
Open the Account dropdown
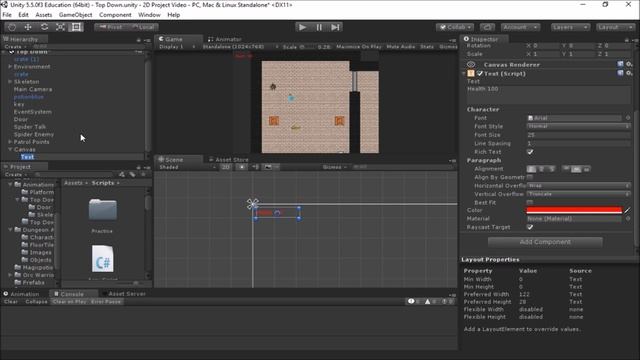(x=520, y=27)
